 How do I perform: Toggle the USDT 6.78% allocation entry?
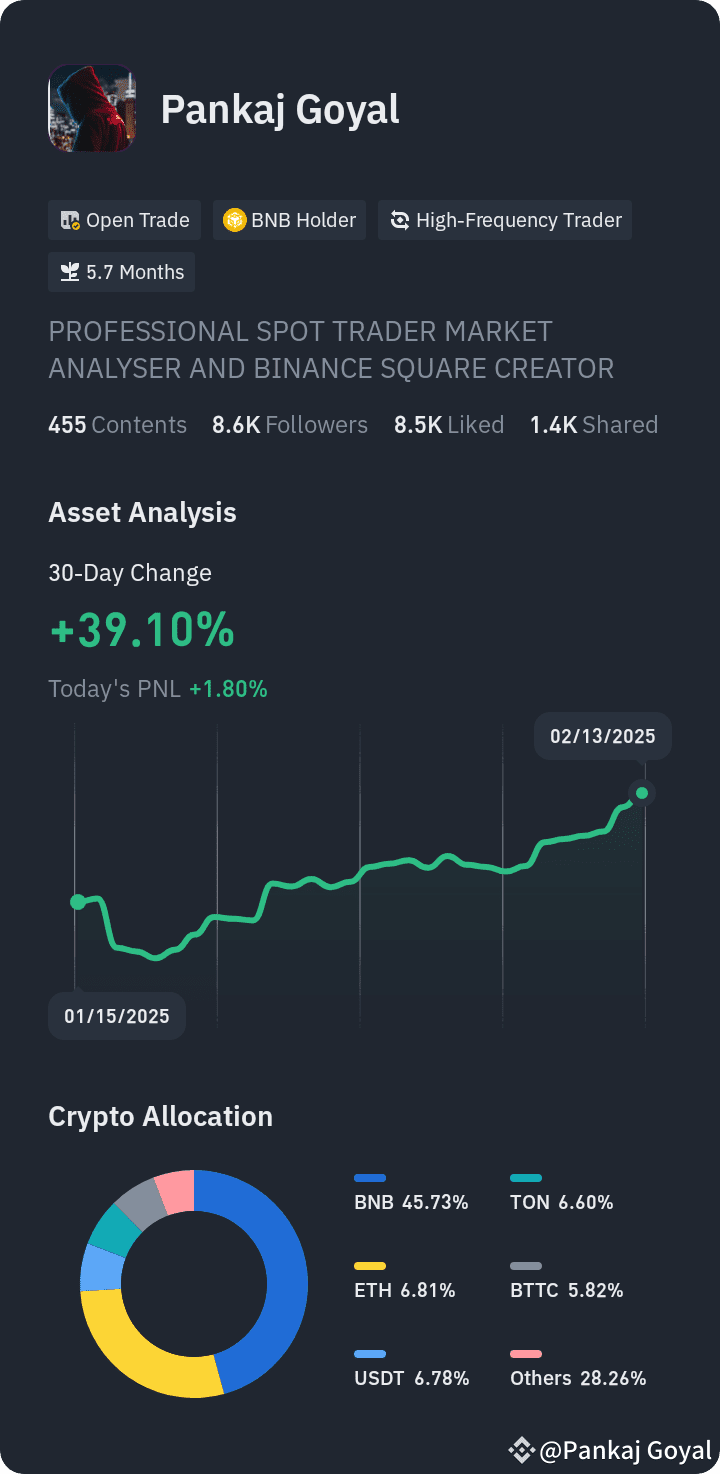pyautogui.click(x=412, y=1378)
